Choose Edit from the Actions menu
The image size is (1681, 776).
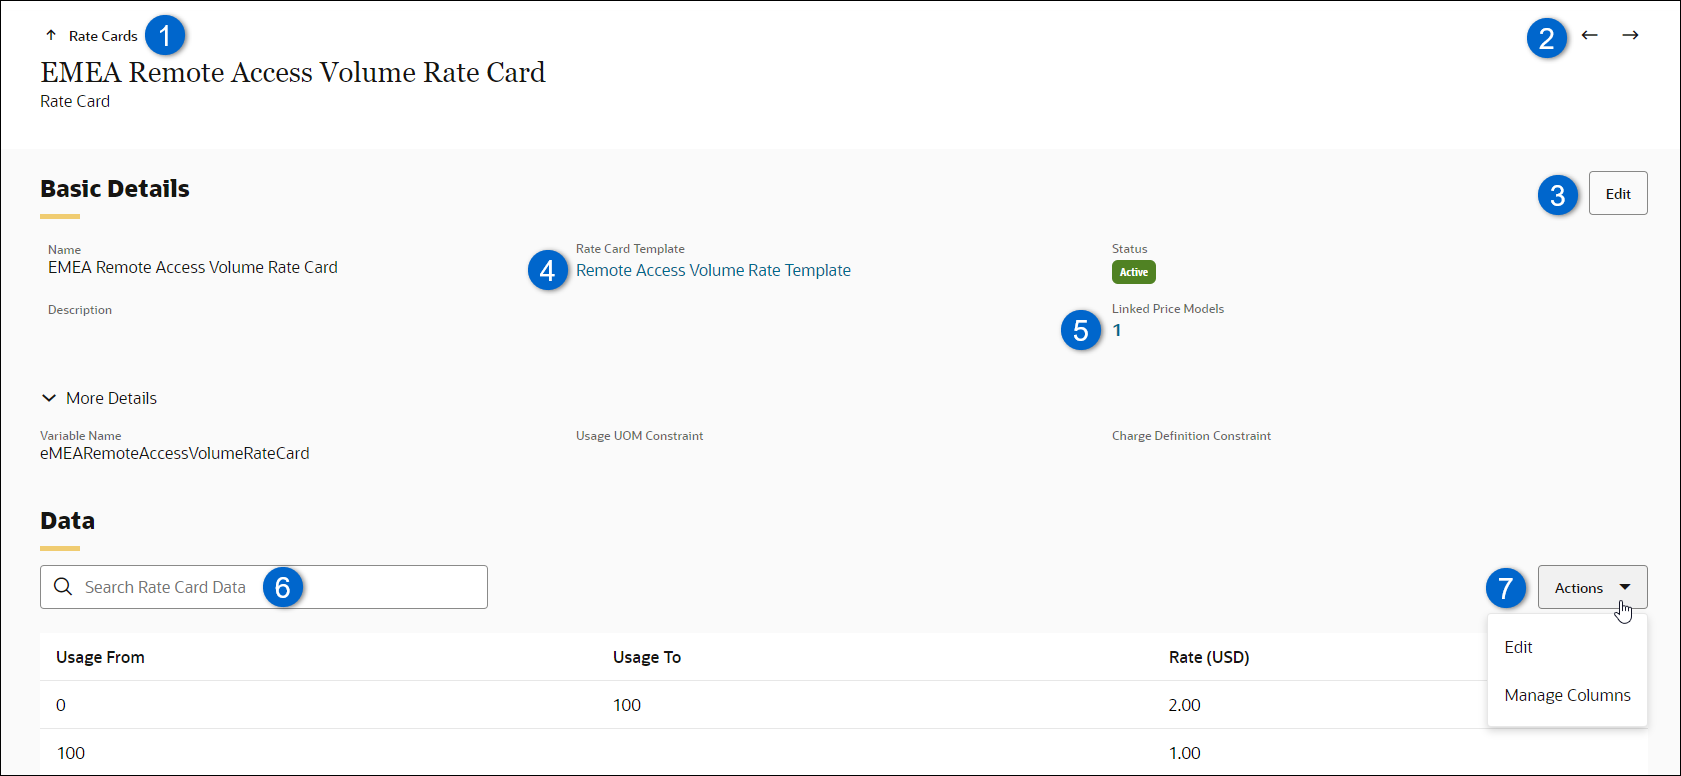(x=1518, y=647)
